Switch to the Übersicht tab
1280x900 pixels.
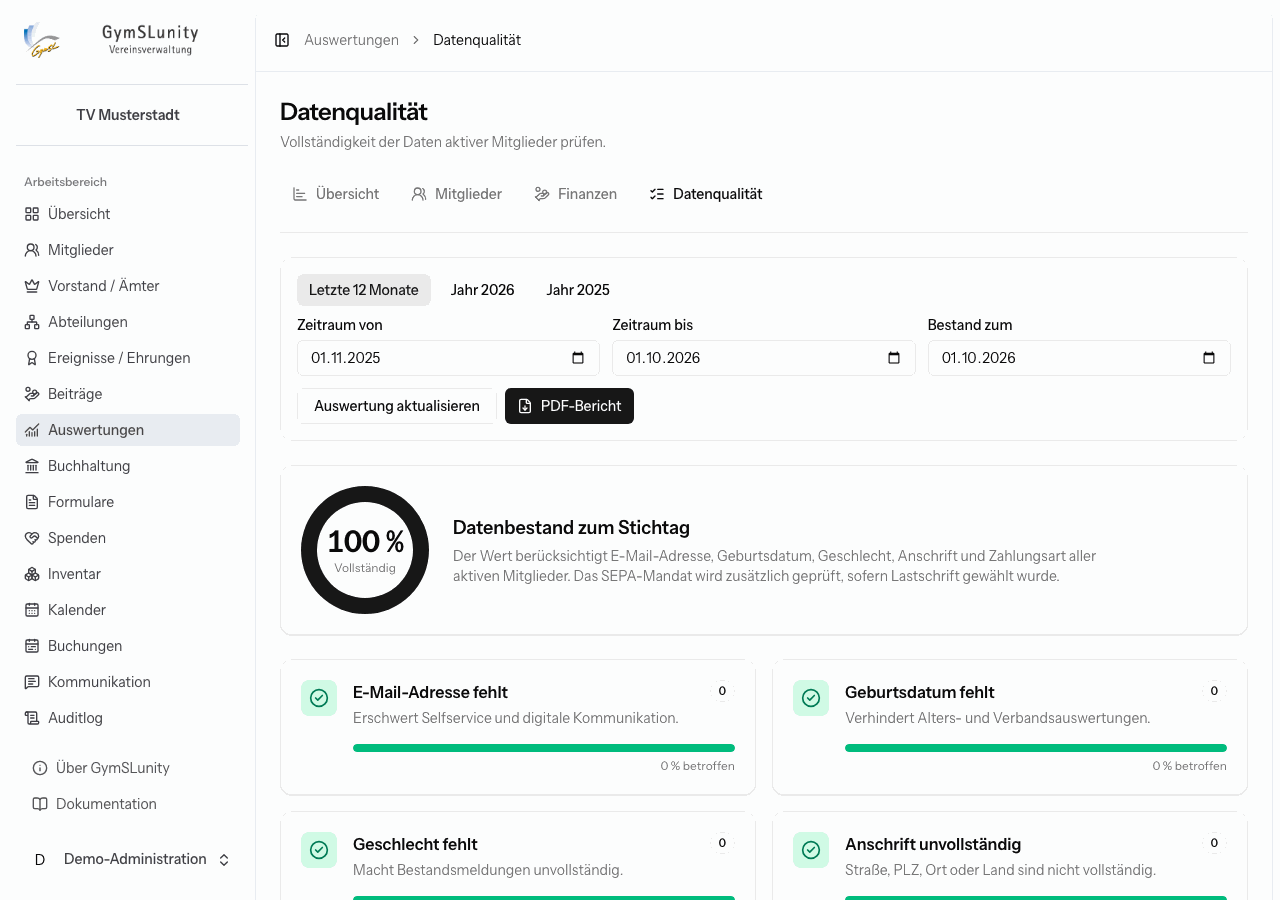pyautogui.click(x=336, y=194)
